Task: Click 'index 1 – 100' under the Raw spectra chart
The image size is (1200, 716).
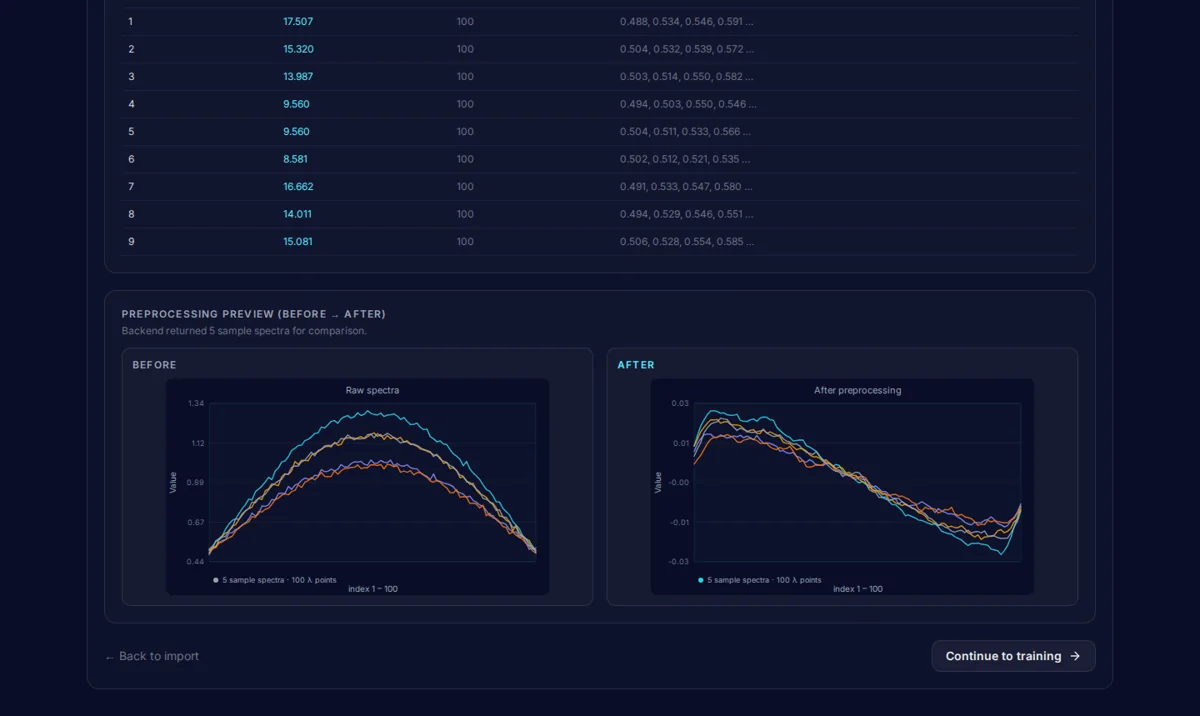Action: pos(373,589)
